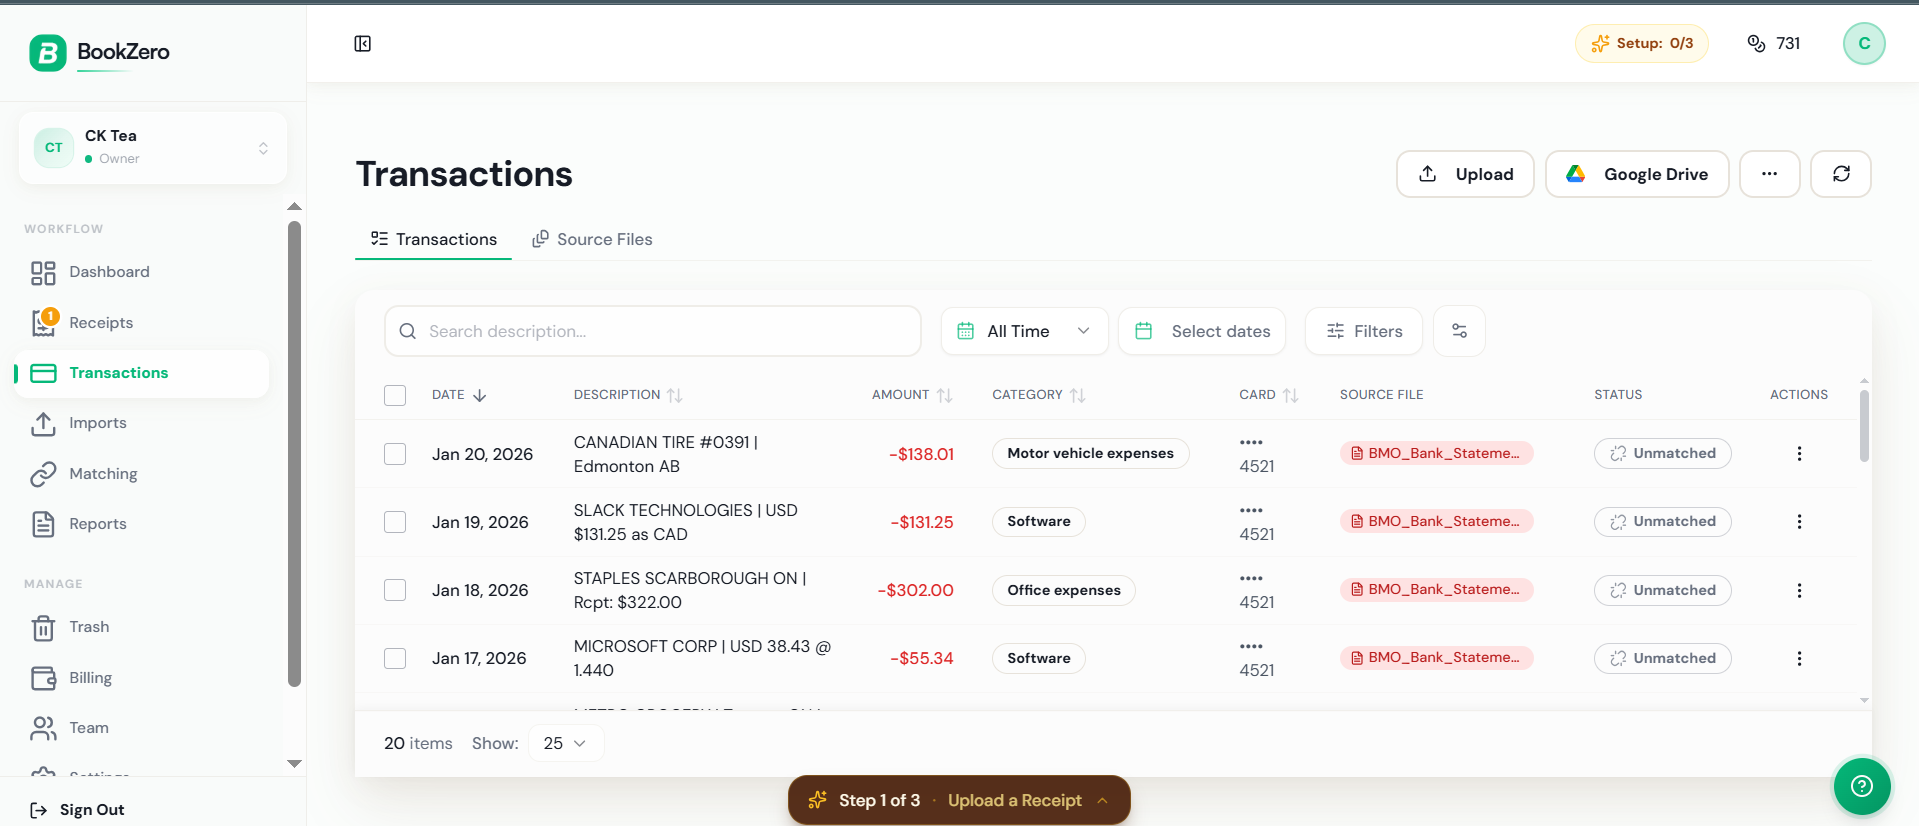Click the Software category on Jan 19 row
The width and height of the screenshot is (1919, 826).
[x=1038, y=521]
